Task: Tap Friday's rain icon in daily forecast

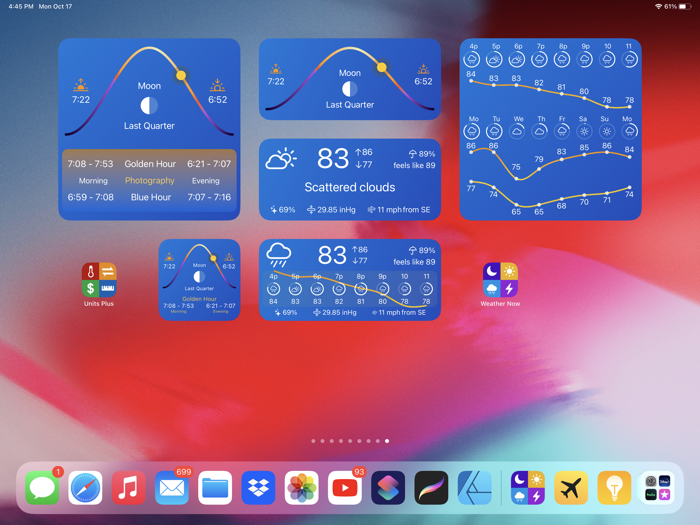Action: 562,131
